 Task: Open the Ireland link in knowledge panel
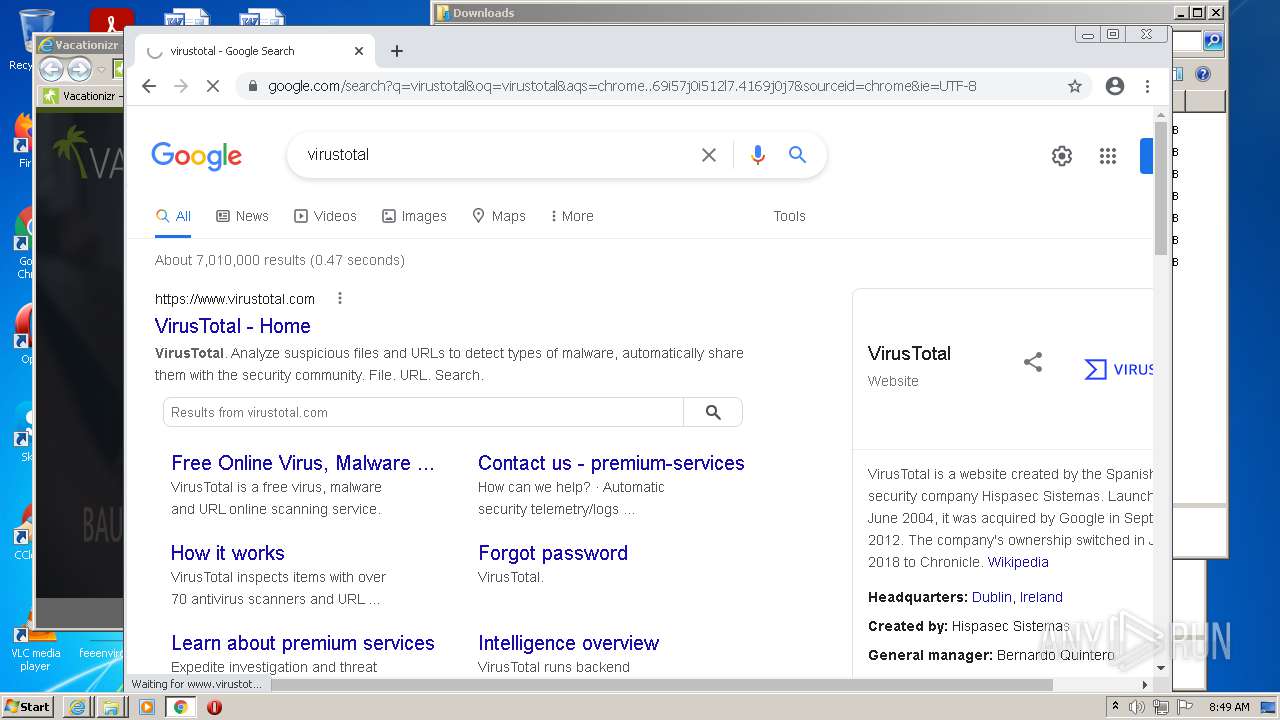(x=1041, y=597)
